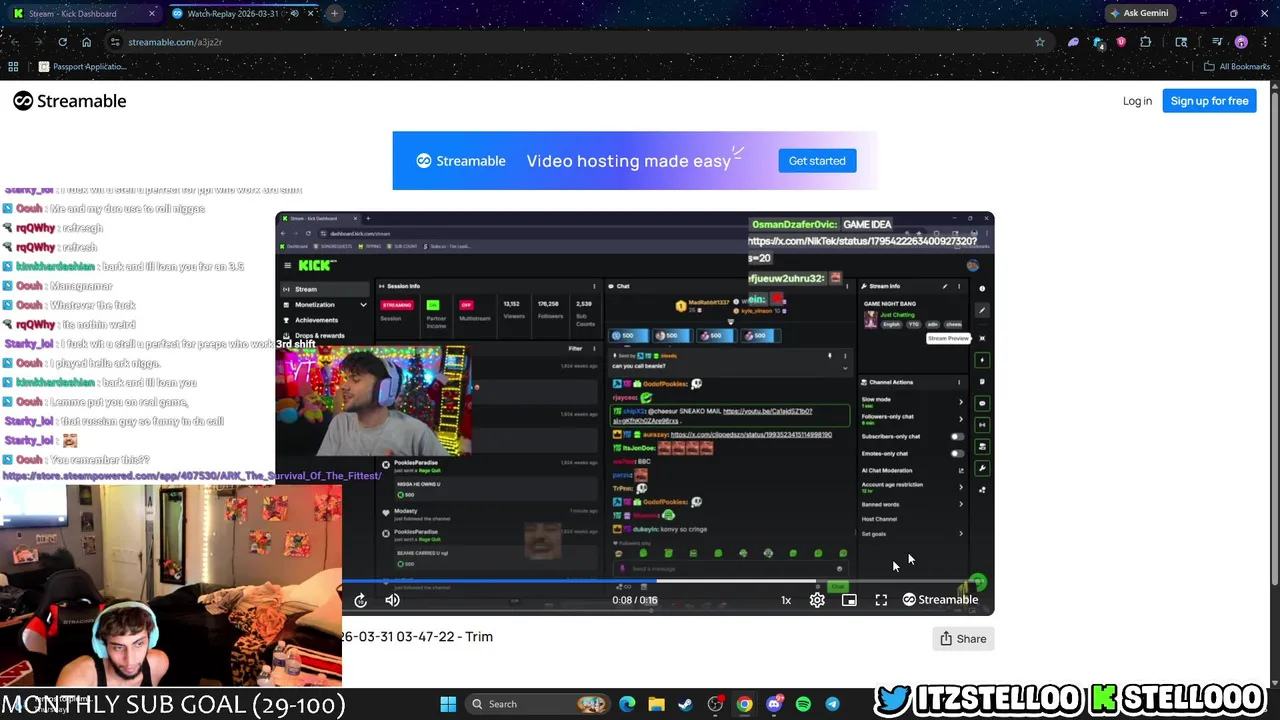Open the video player settings gear
The image size is (1280, 720).
tap(817, 600)
